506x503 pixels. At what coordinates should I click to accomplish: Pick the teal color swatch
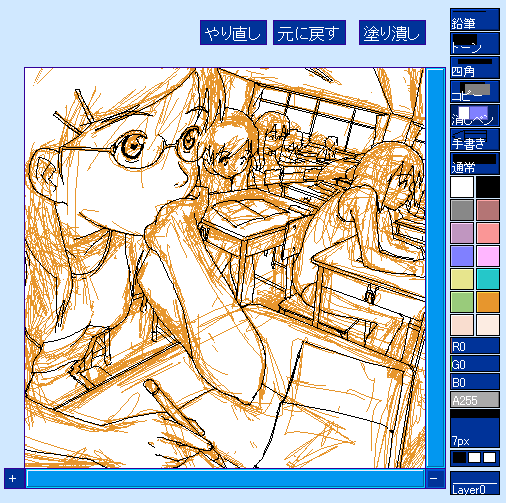tap(488, 279)
